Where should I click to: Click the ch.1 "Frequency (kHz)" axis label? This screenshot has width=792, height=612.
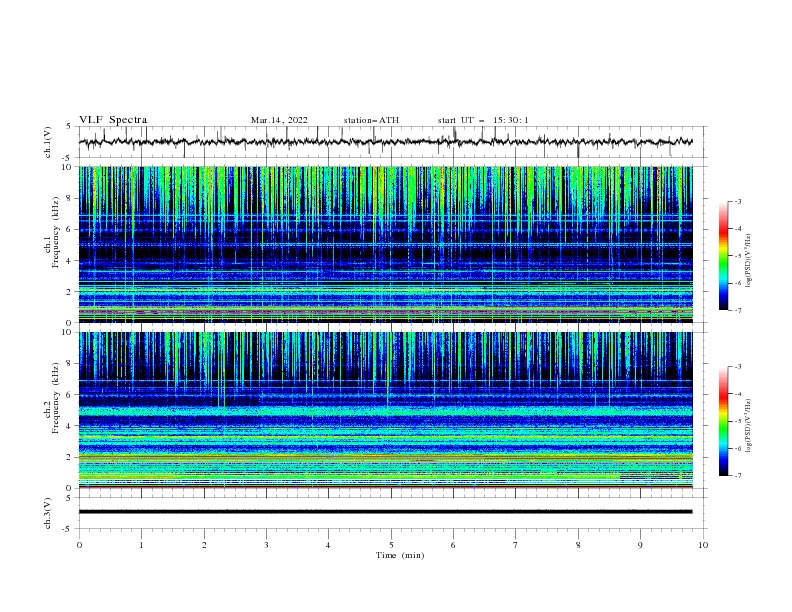pos(56,232)
